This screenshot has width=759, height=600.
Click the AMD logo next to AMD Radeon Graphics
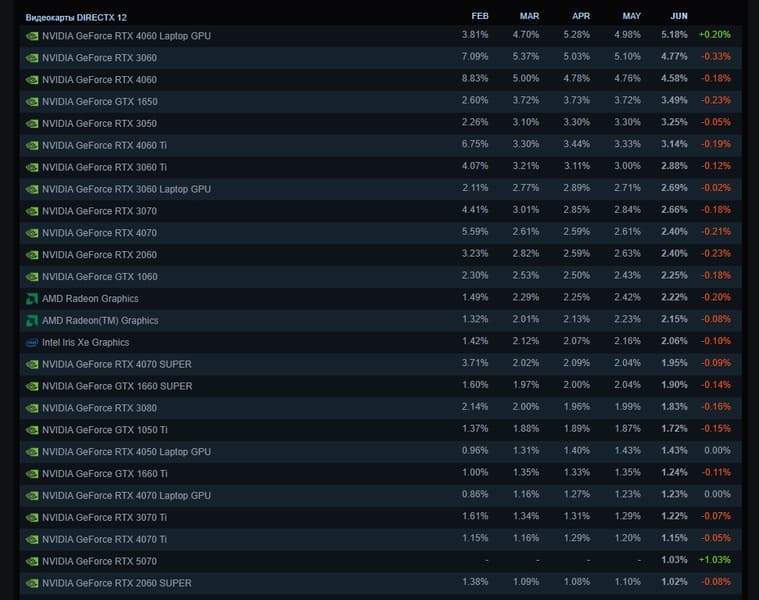pos(32,298)
